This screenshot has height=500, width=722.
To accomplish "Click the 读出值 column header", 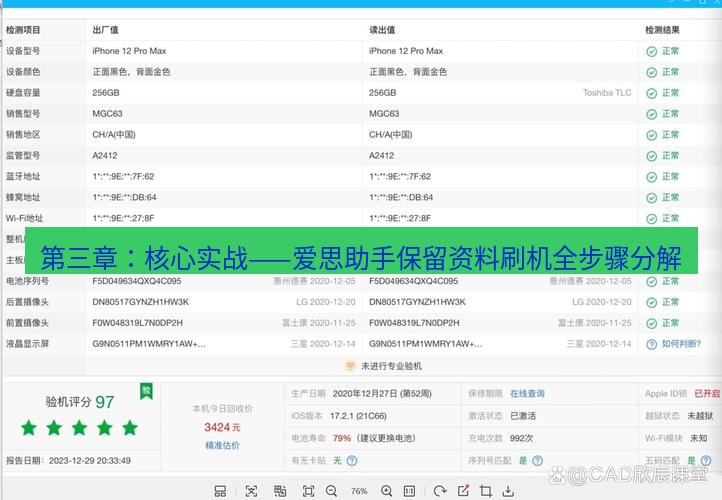I will tap(382, 30).
